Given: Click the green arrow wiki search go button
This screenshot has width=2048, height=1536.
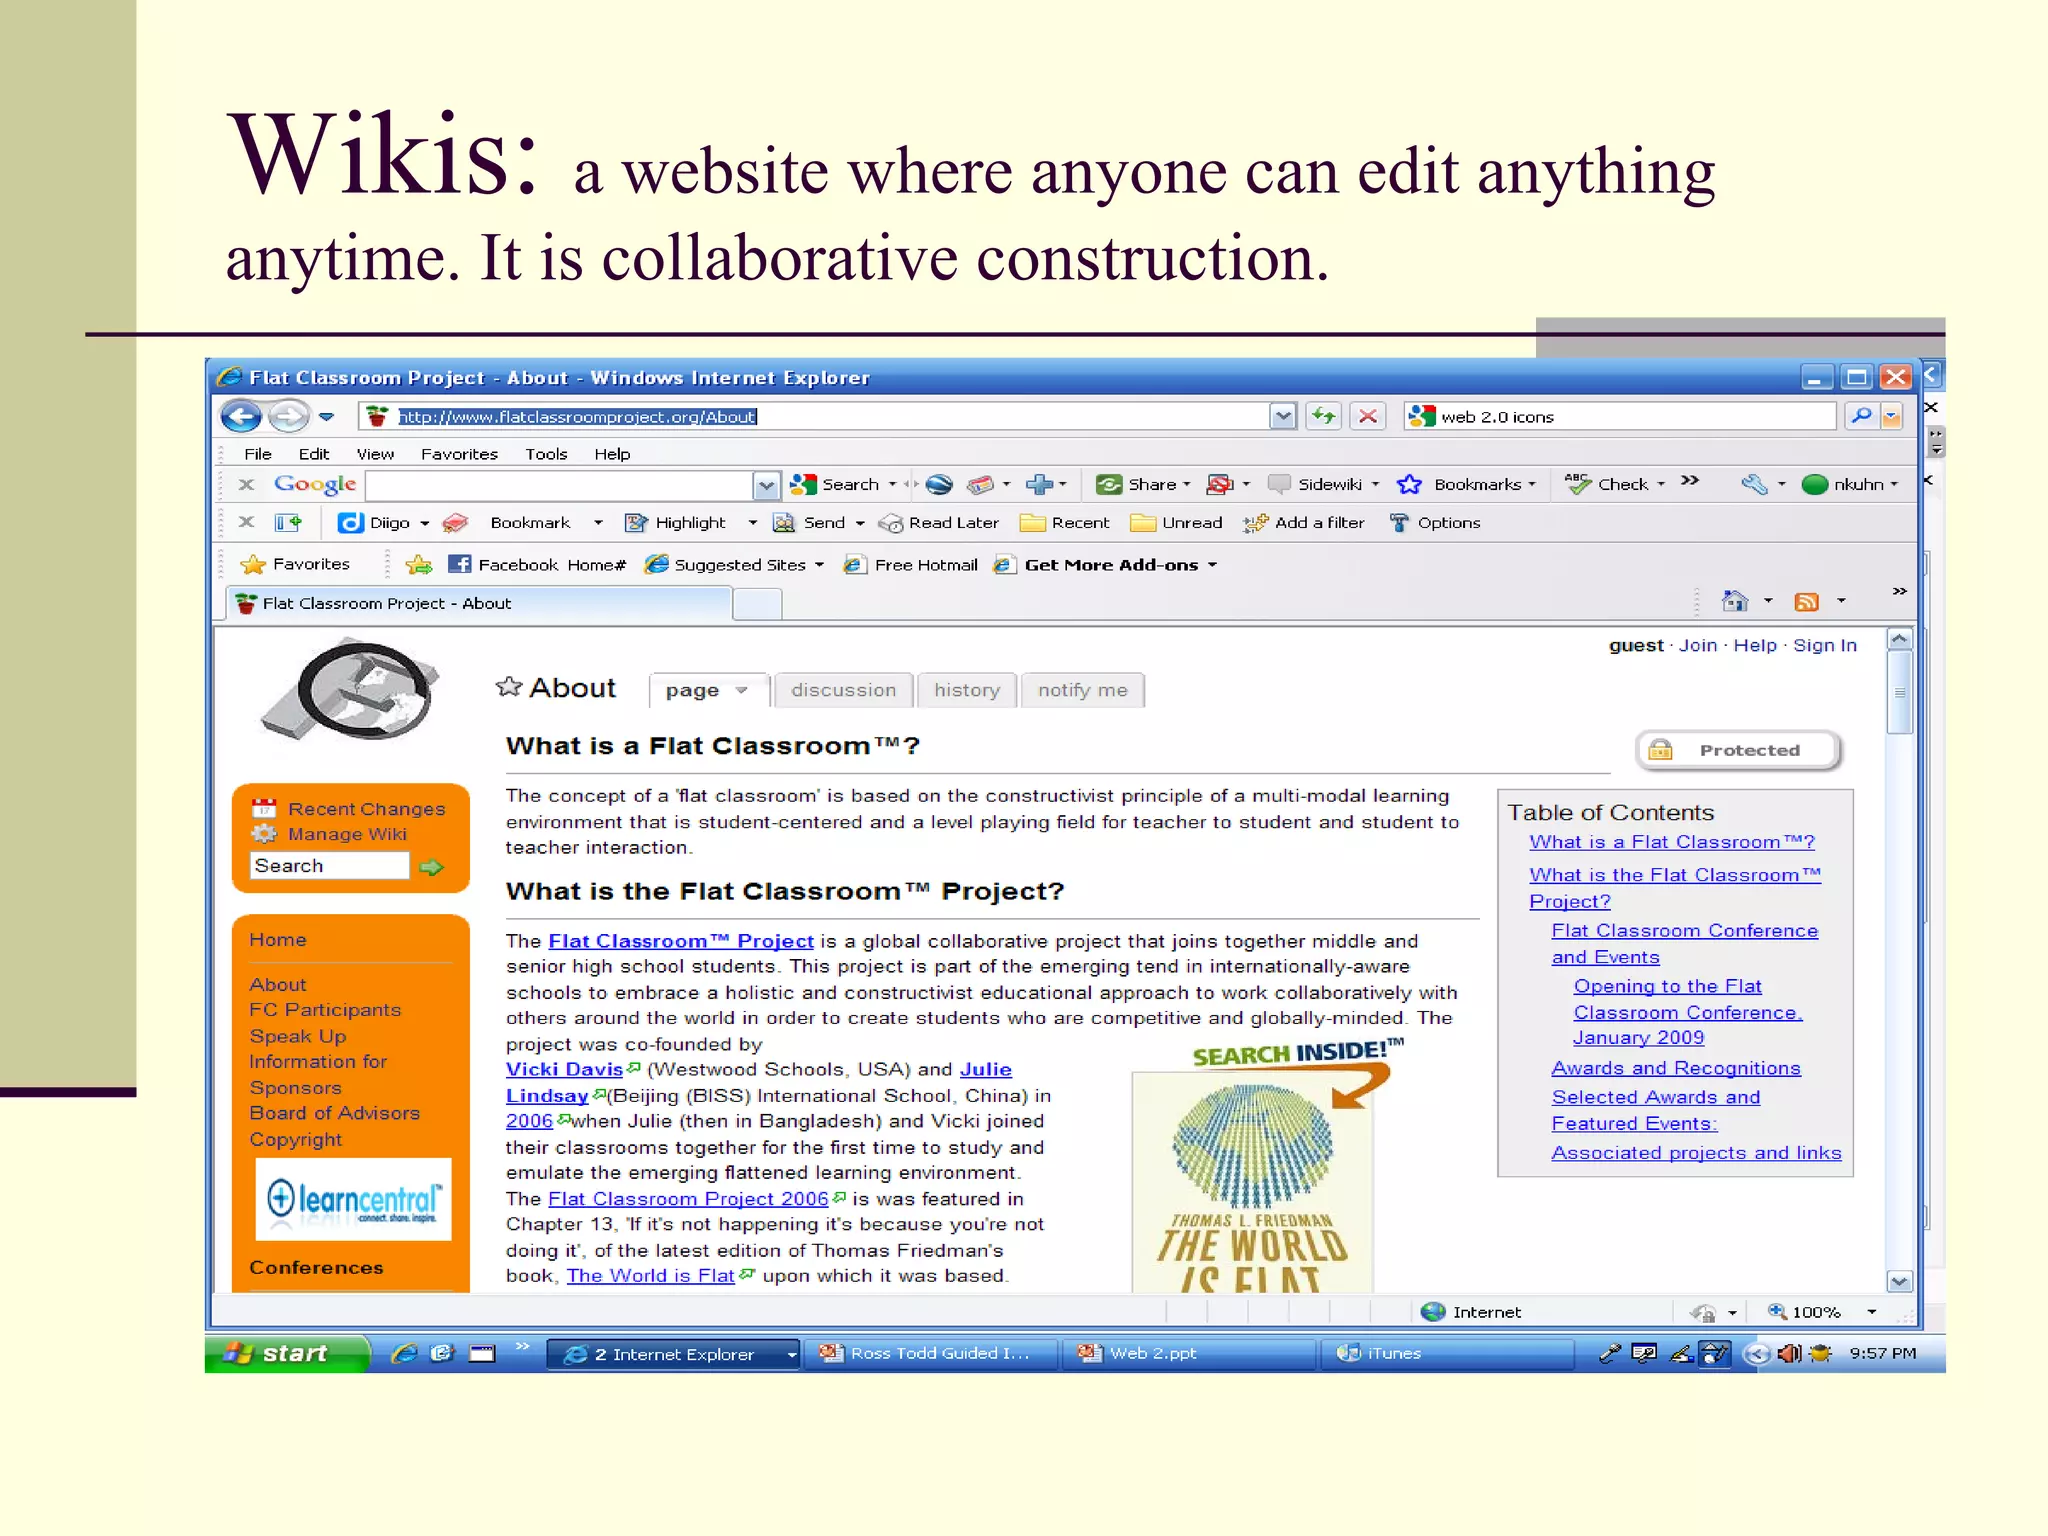Looking at the screenshot, I should tap(432, 867).
